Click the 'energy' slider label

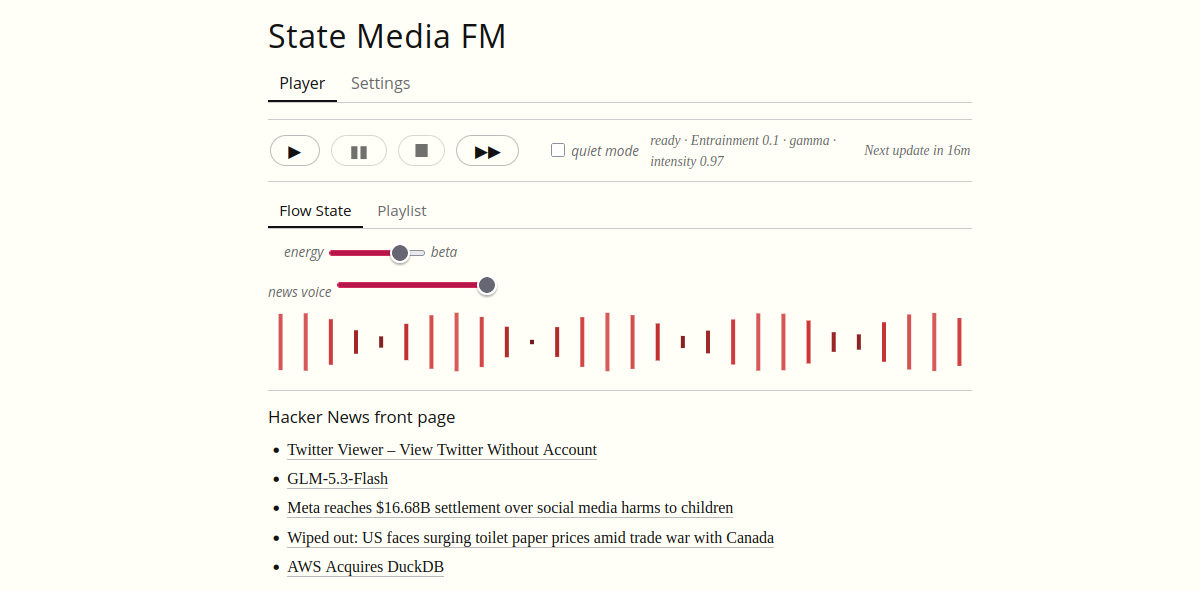303,253
